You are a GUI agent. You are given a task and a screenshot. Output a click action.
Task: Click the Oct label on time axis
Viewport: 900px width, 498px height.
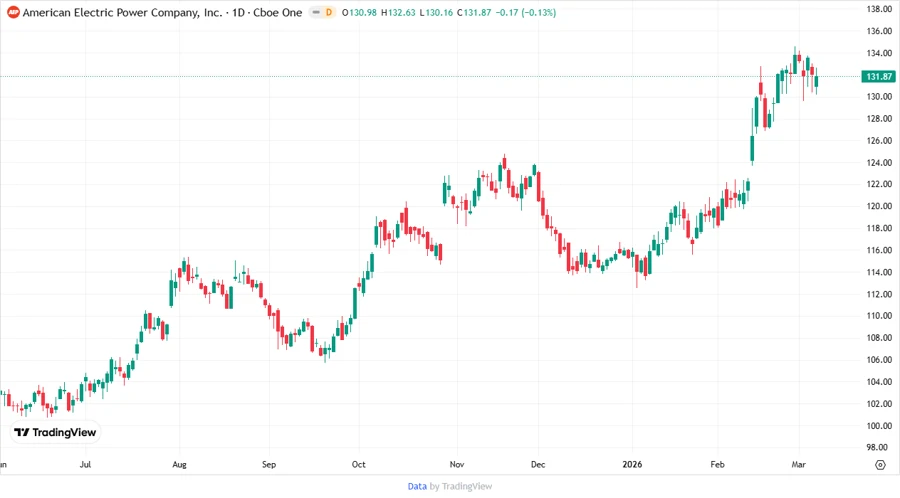pos(359,464)
